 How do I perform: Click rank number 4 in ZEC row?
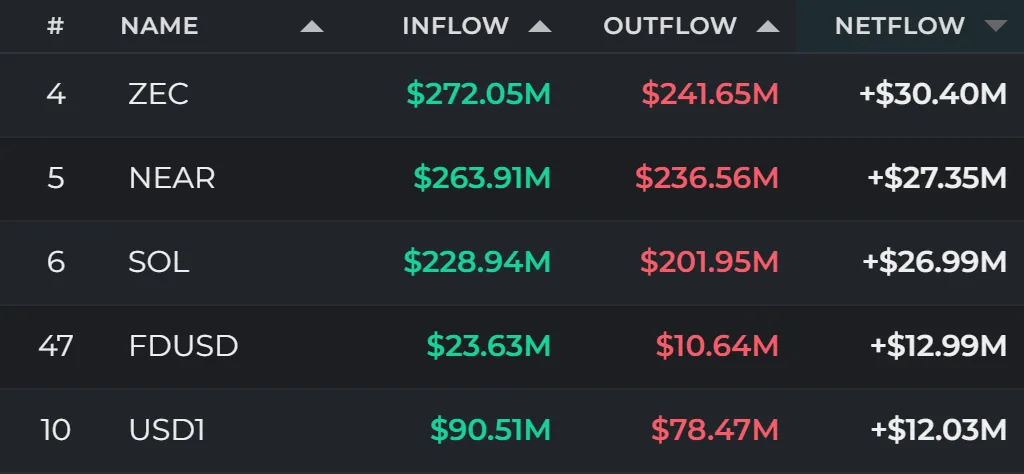(56, 95)
